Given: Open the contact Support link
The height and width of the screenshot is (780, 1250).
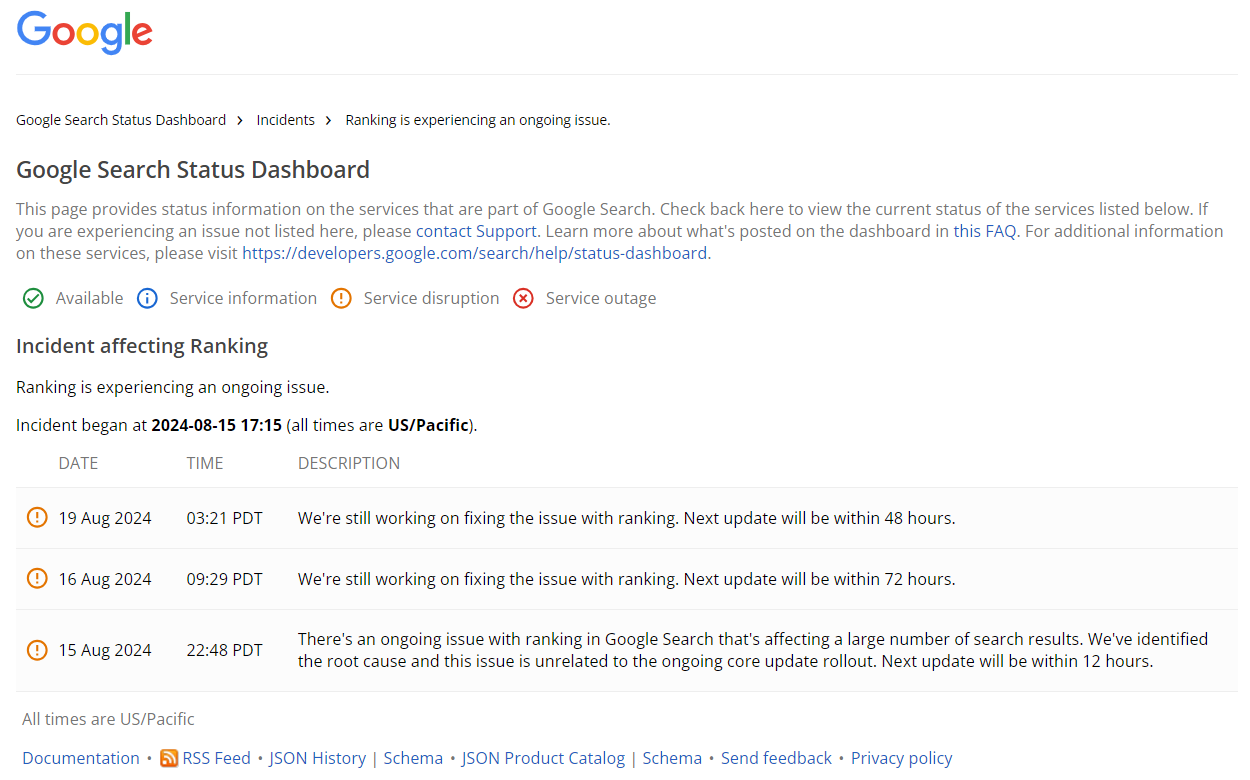Looking at the screenshot, I should (476, 231).
